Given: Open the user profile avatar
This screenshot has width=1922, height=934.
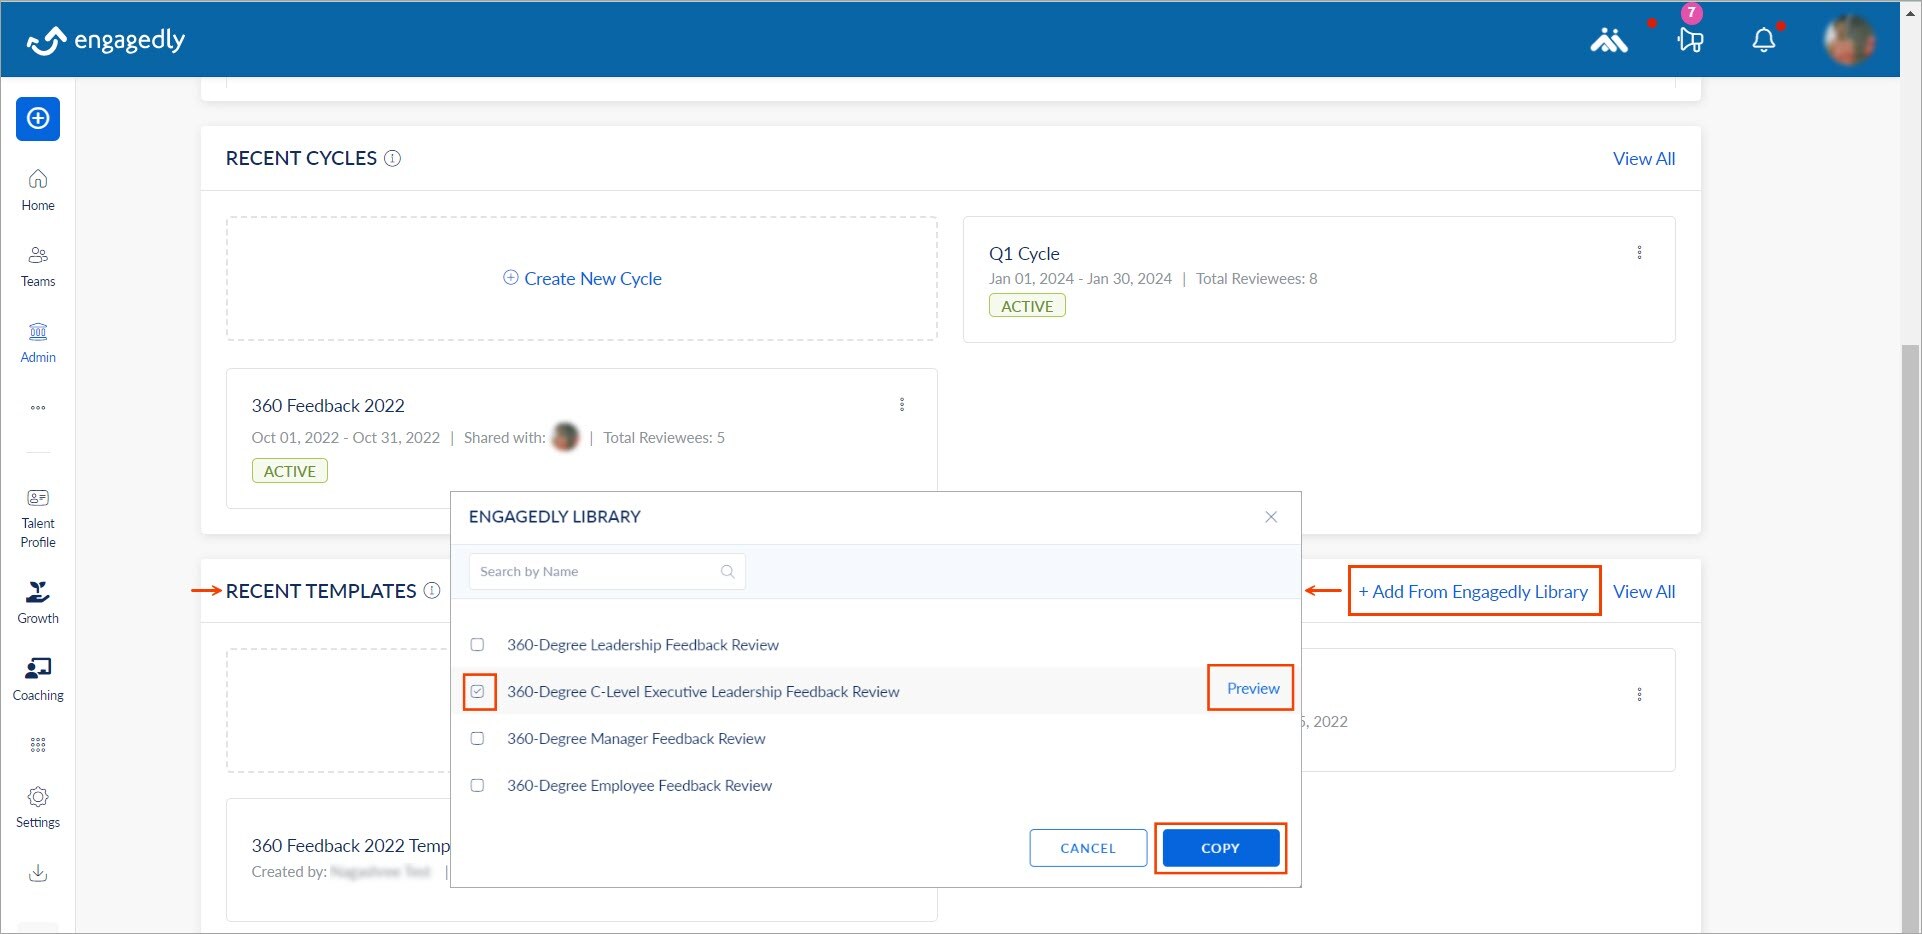Looking at the screenshot, I should tap(1849, 40).
